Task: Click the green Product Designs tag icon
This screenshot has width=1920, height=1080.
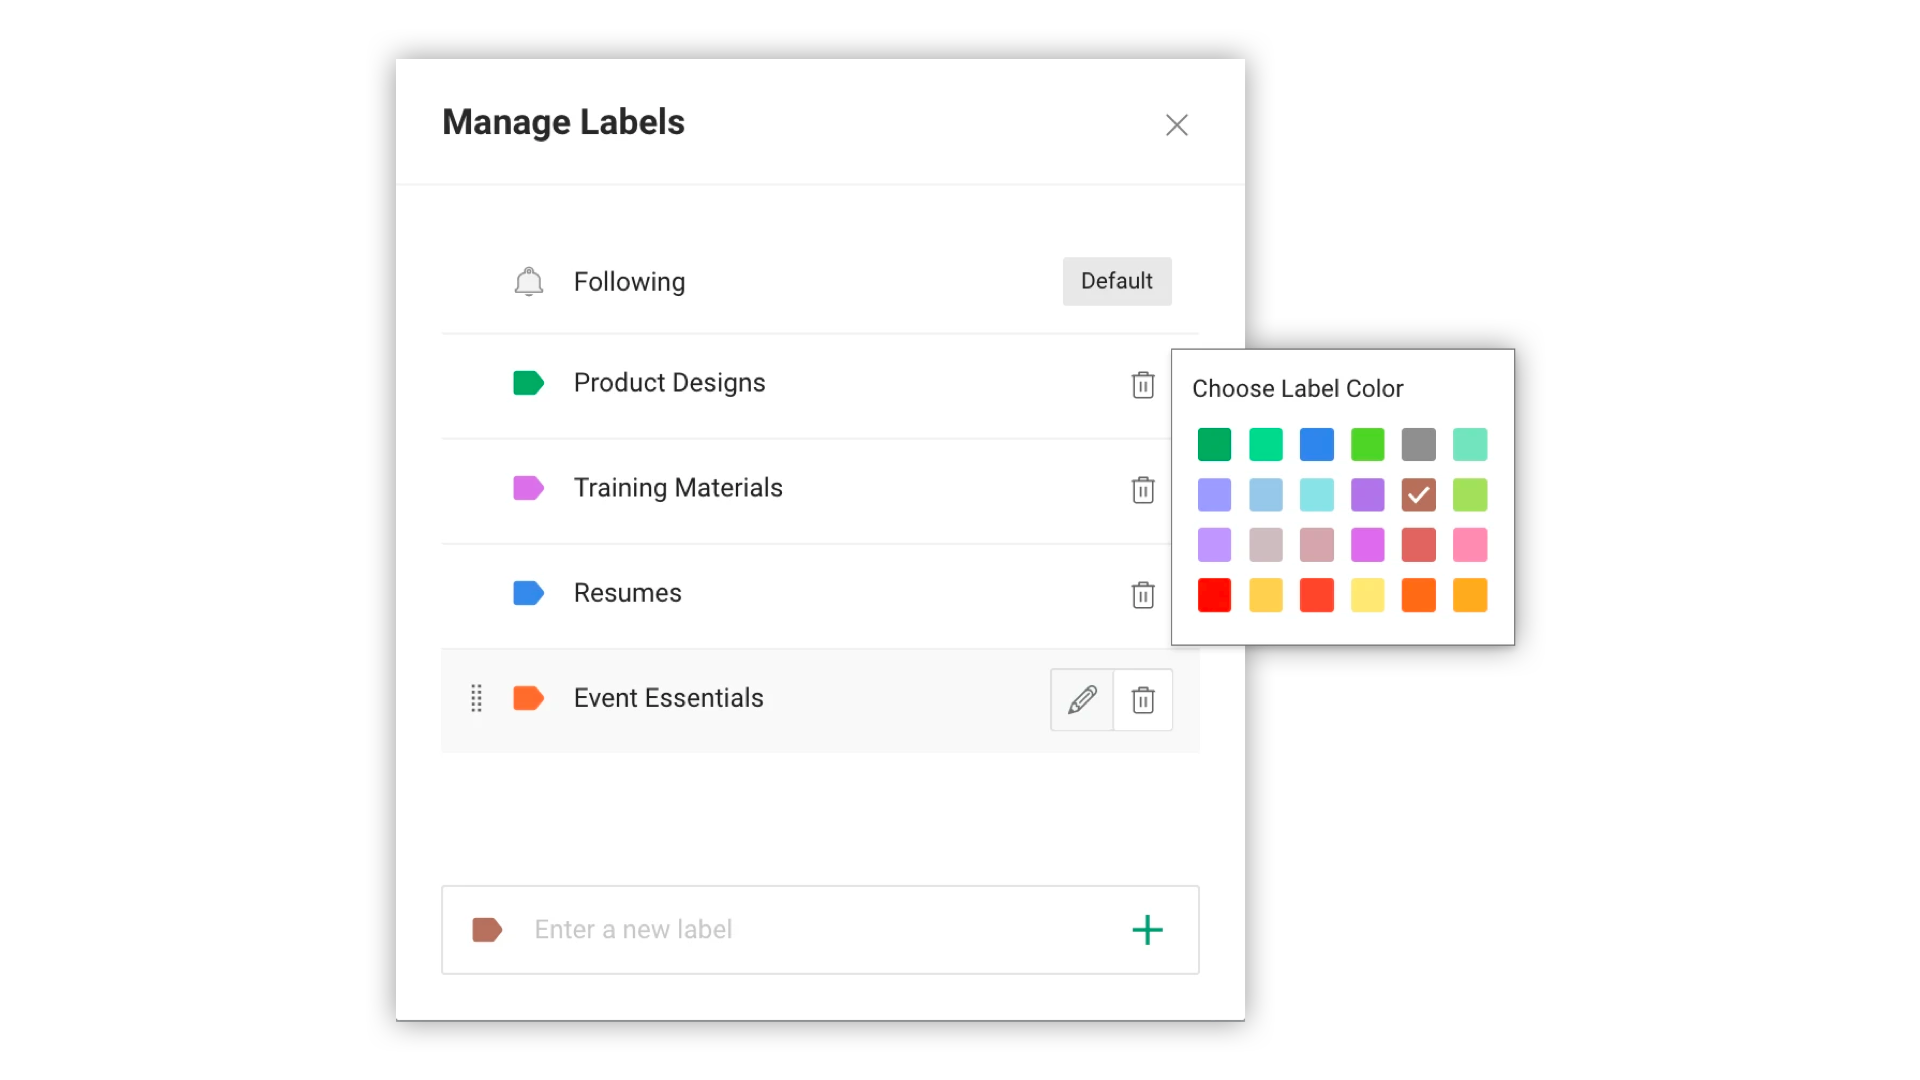Action: coord(528,383)
